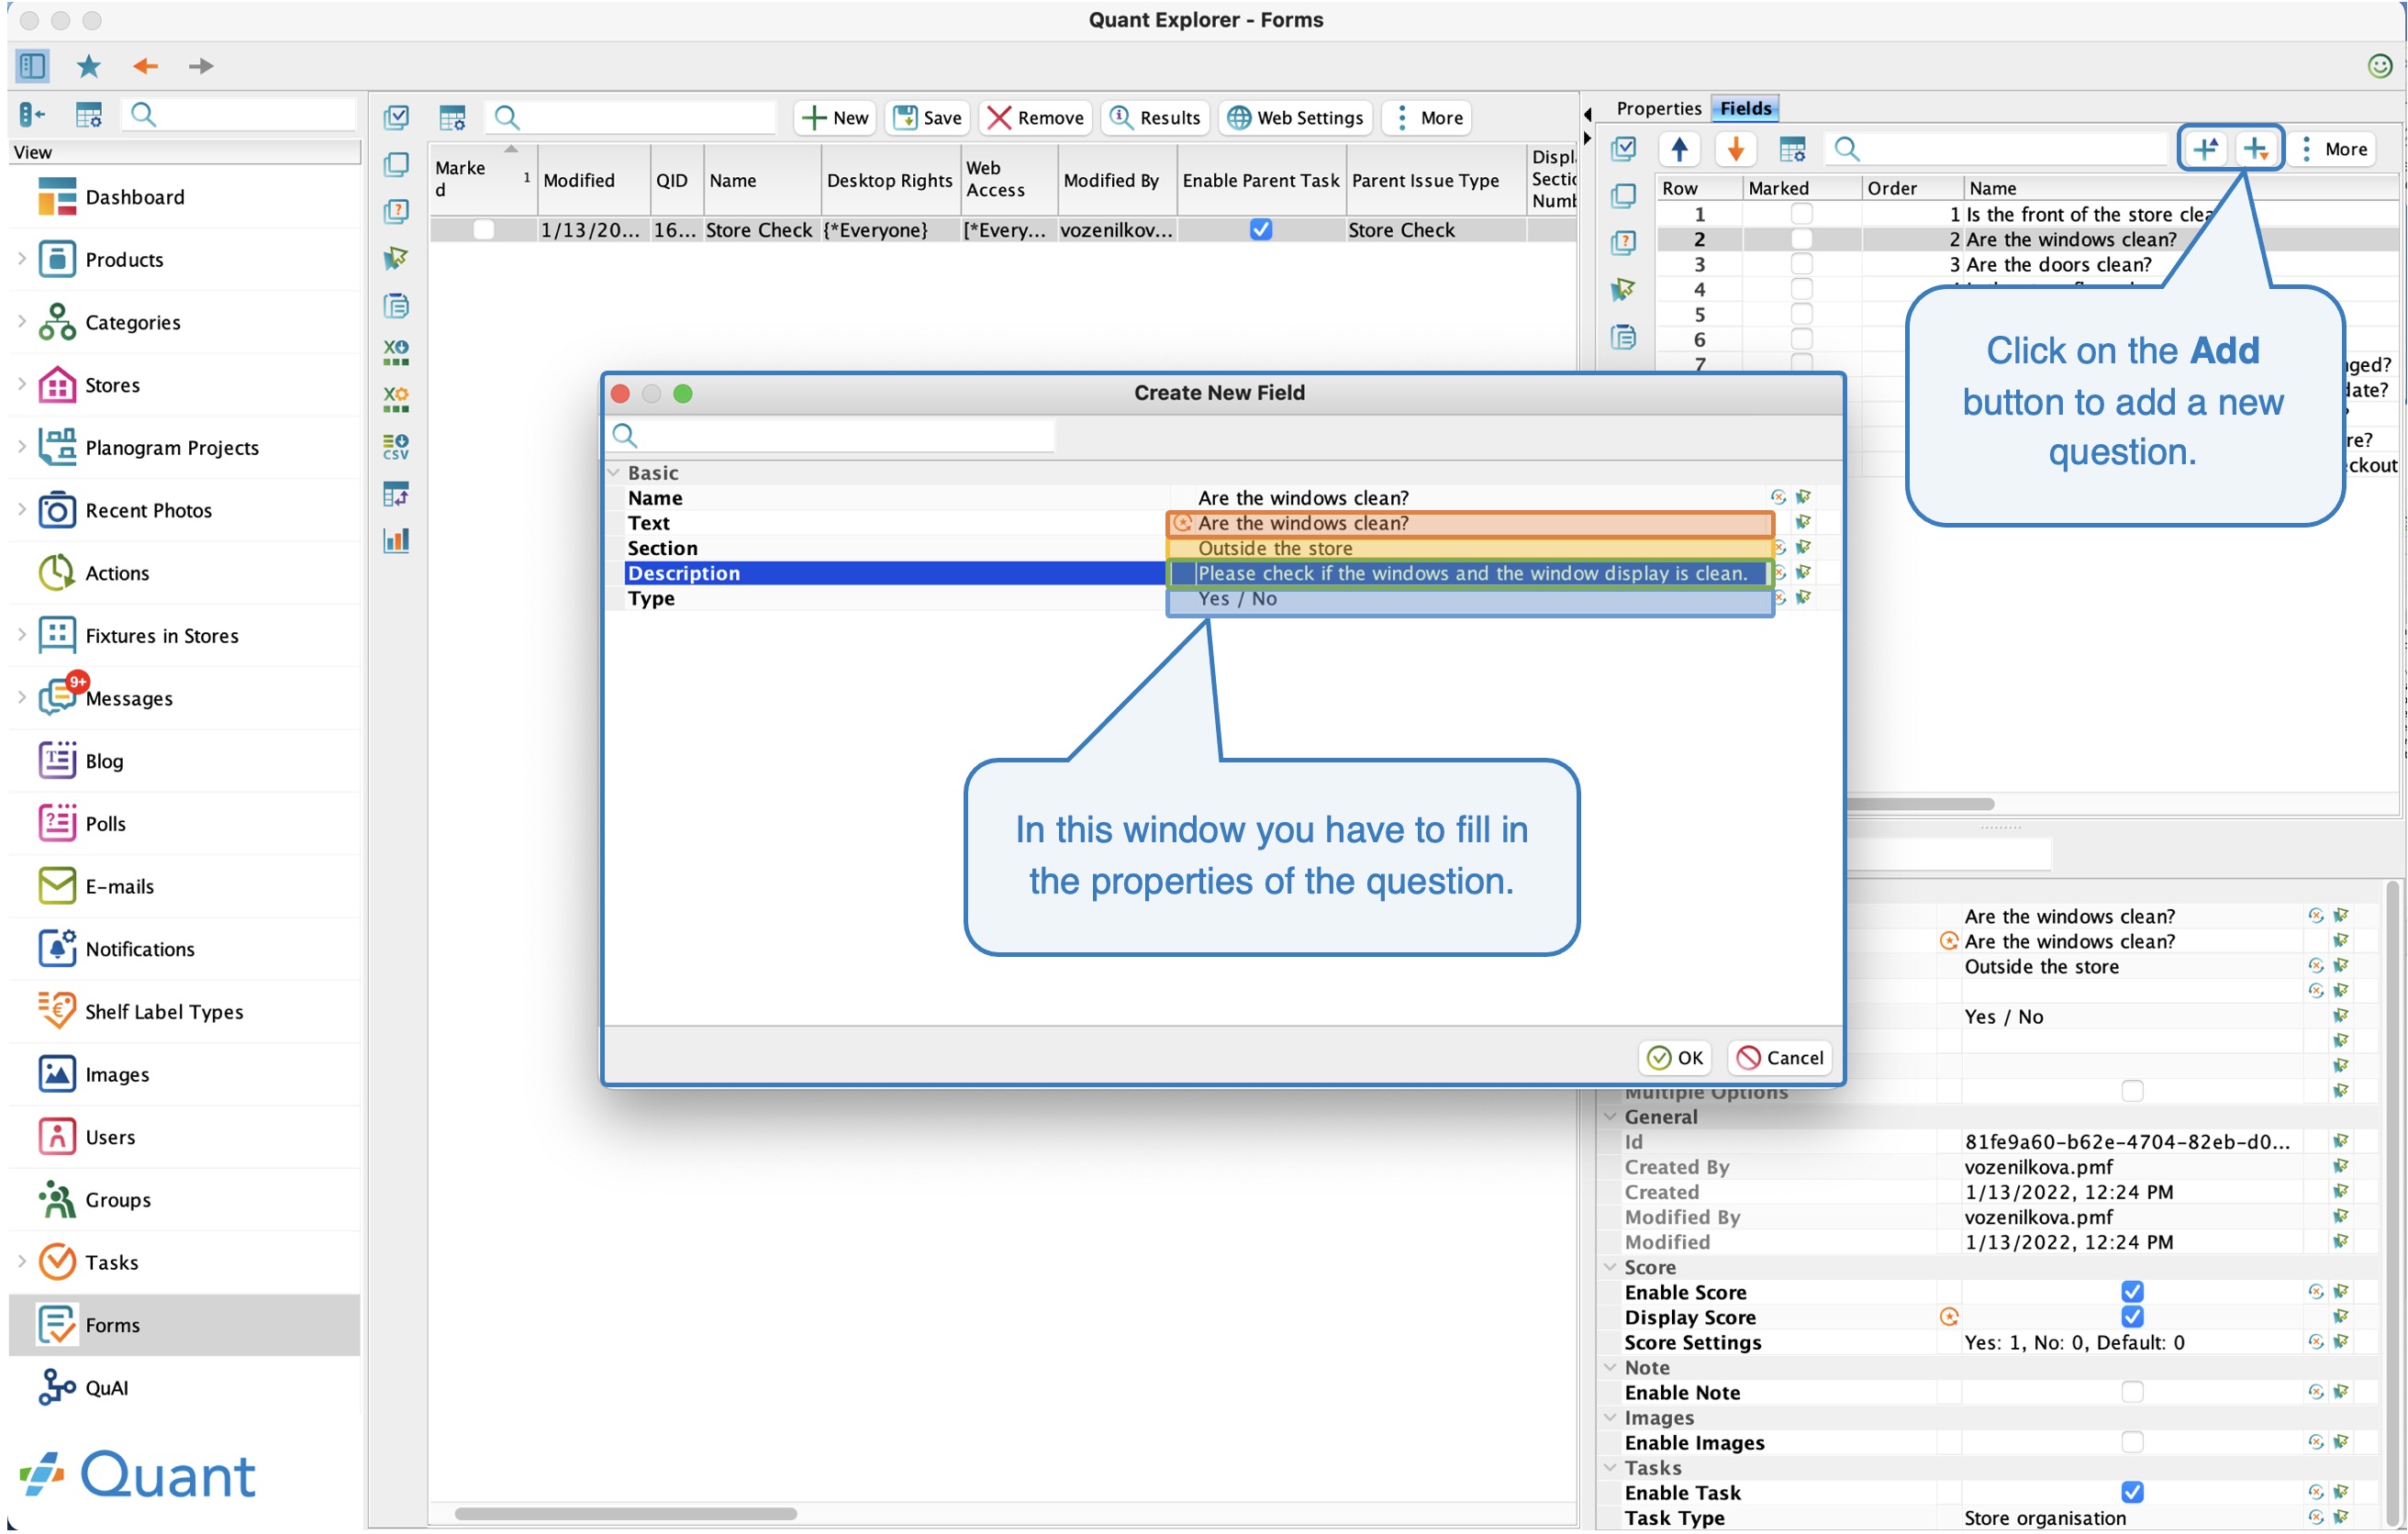Open the Groups section
Image resolution: width=2408 pixels, height=1534 pixels.
point(118,1200)
